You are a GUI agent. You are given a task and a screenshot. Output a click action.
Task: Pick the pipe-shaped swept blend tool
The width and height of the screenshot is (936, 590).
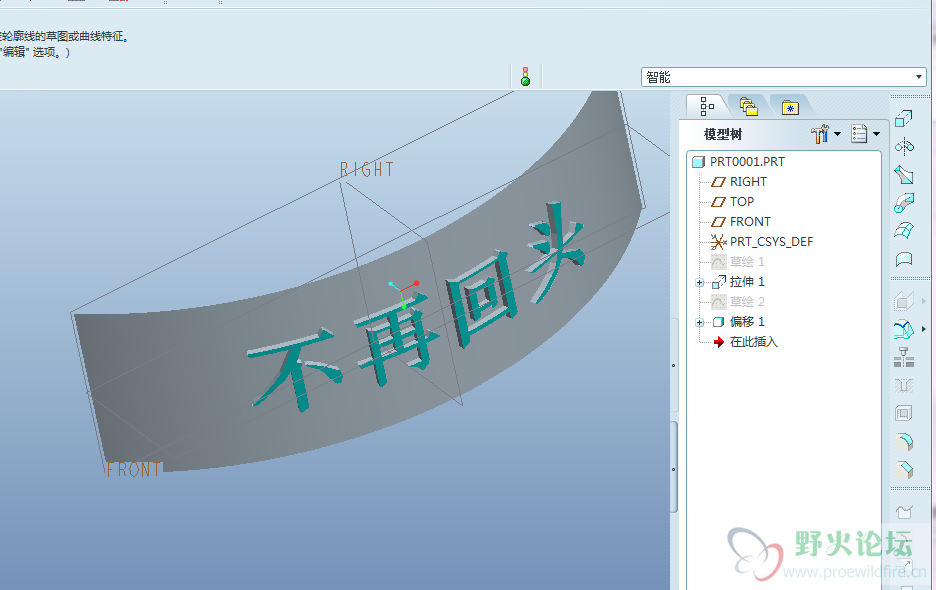point(904,202)
